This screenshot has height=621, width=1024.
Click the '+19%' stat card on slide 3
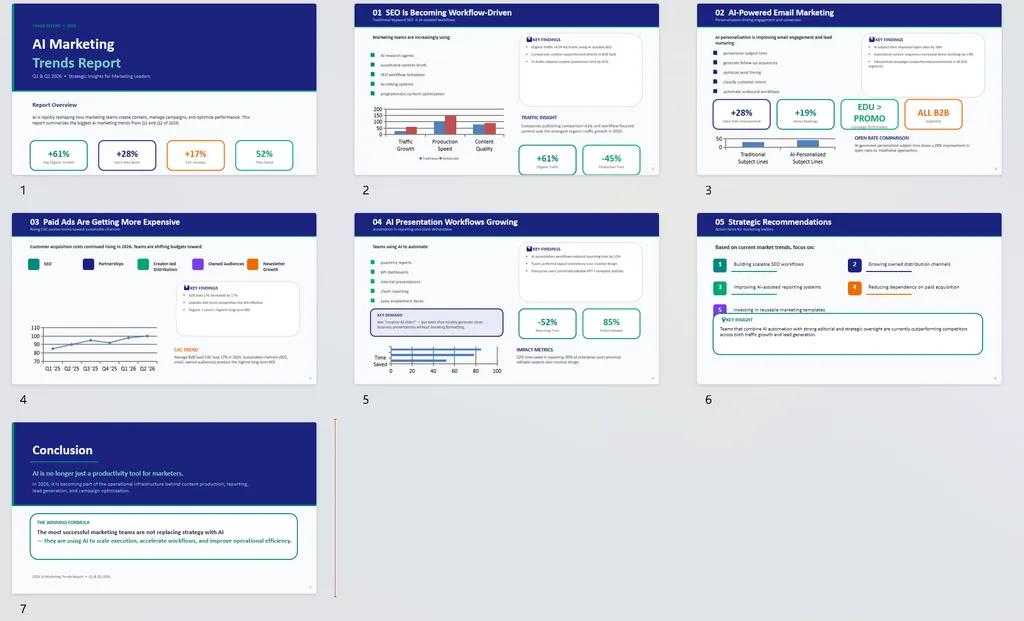click(805, 114)
